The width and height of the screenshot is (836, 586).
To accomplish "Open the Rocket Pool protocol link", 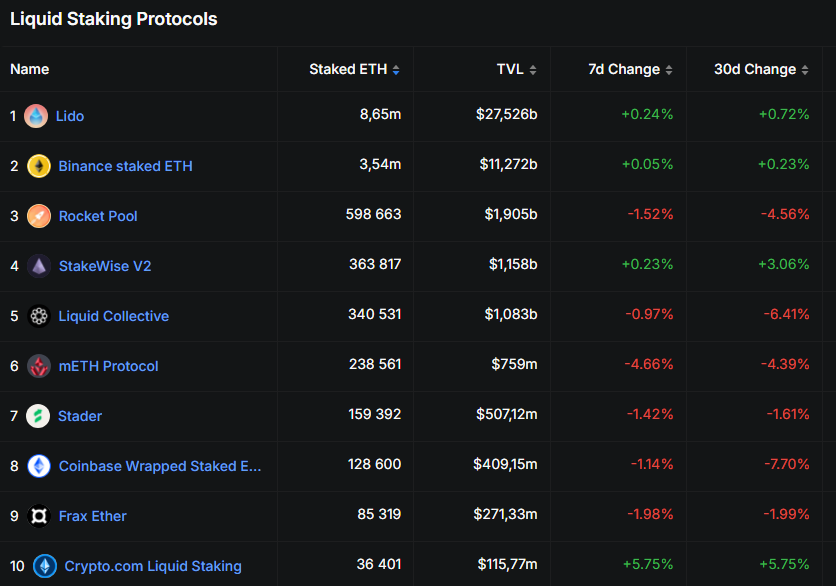I will tap(98, 216).
